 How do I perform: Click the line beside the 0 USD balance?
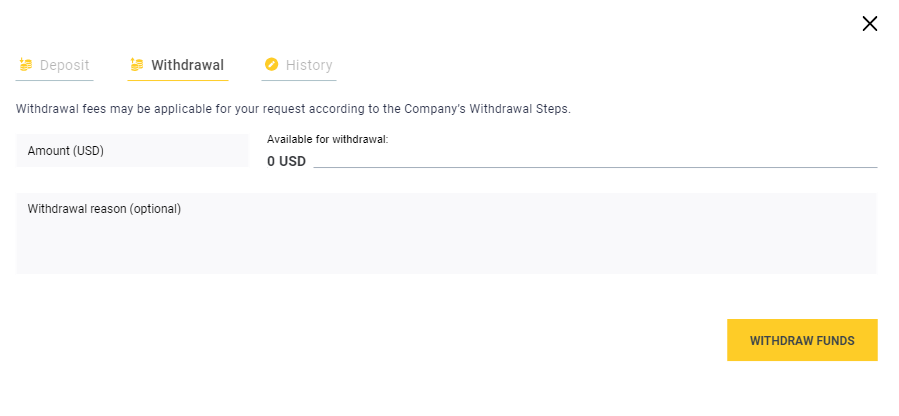pos(595,166)
